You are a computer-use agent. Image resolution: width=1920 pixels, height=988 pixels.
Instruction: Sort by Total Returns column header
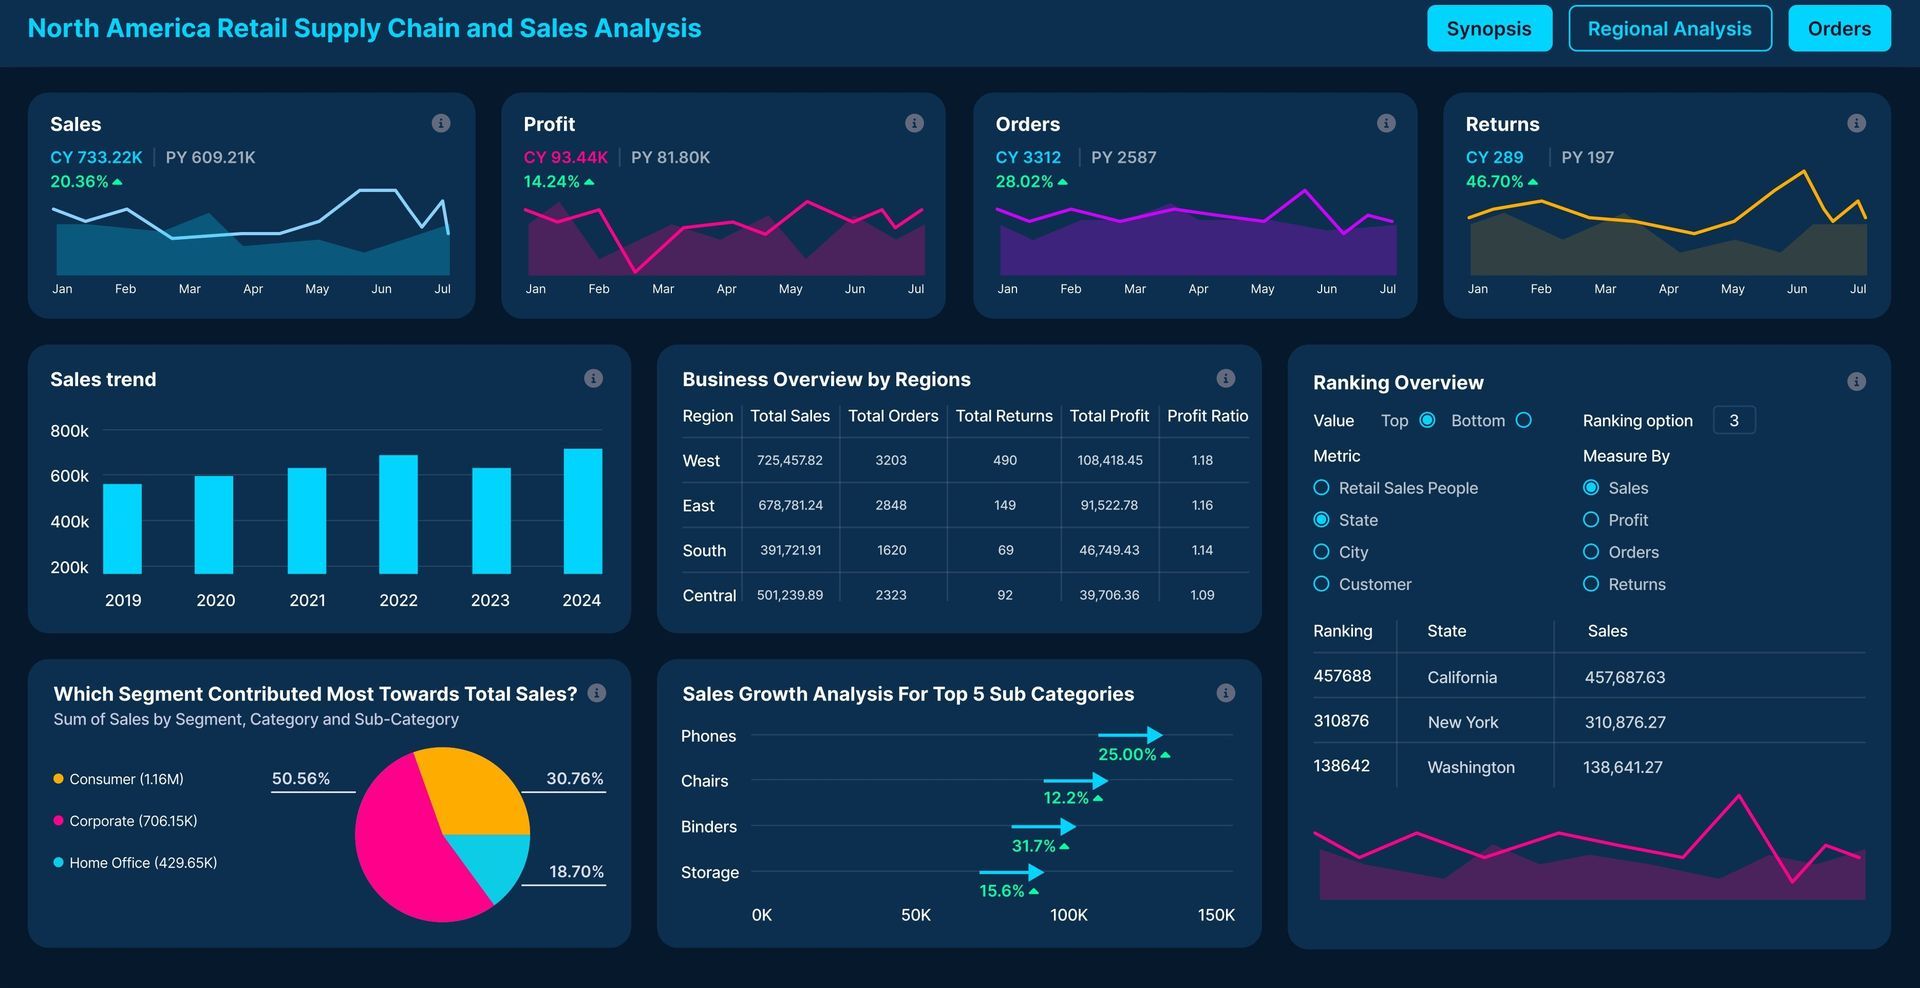tap(1004, 416)
